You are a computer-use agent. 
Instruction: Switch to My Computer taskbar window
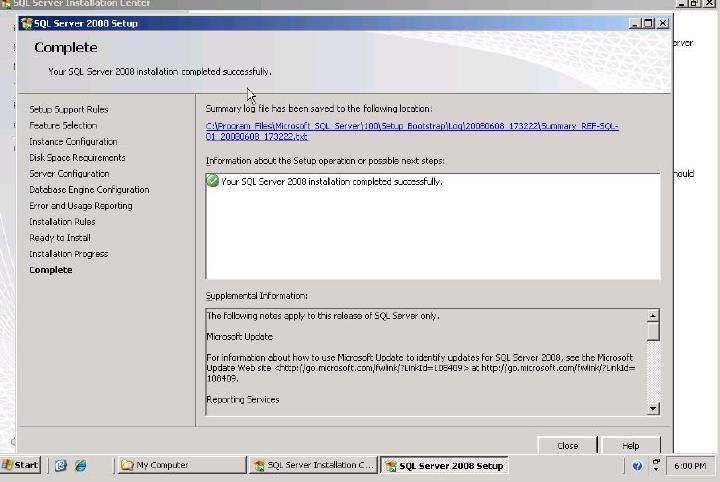coord(182,465)
